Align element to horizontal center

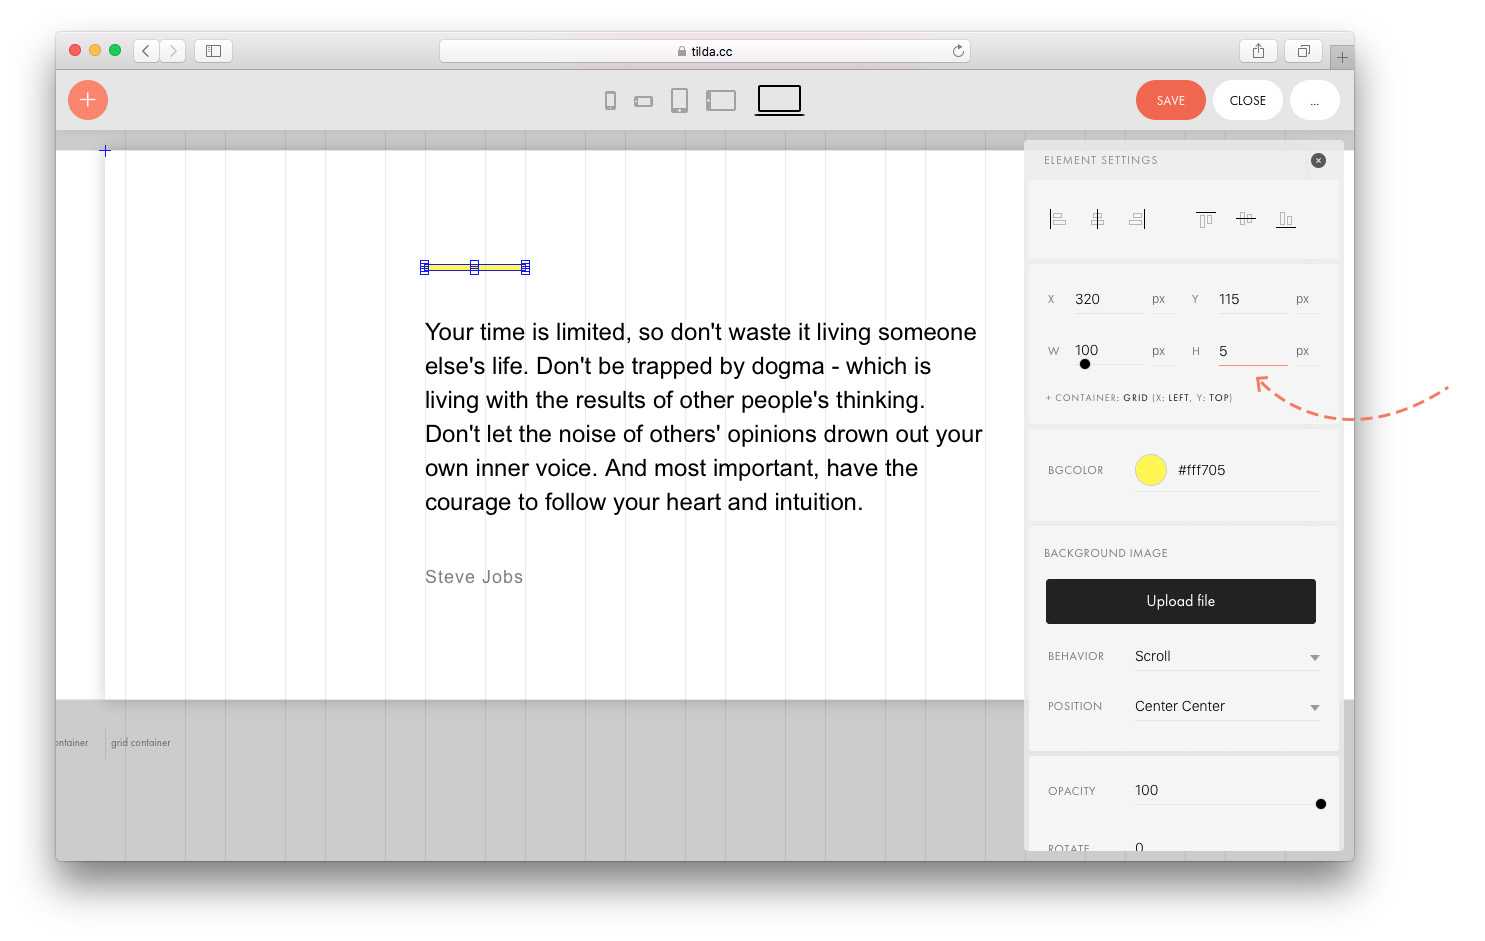click(1097, 219)
